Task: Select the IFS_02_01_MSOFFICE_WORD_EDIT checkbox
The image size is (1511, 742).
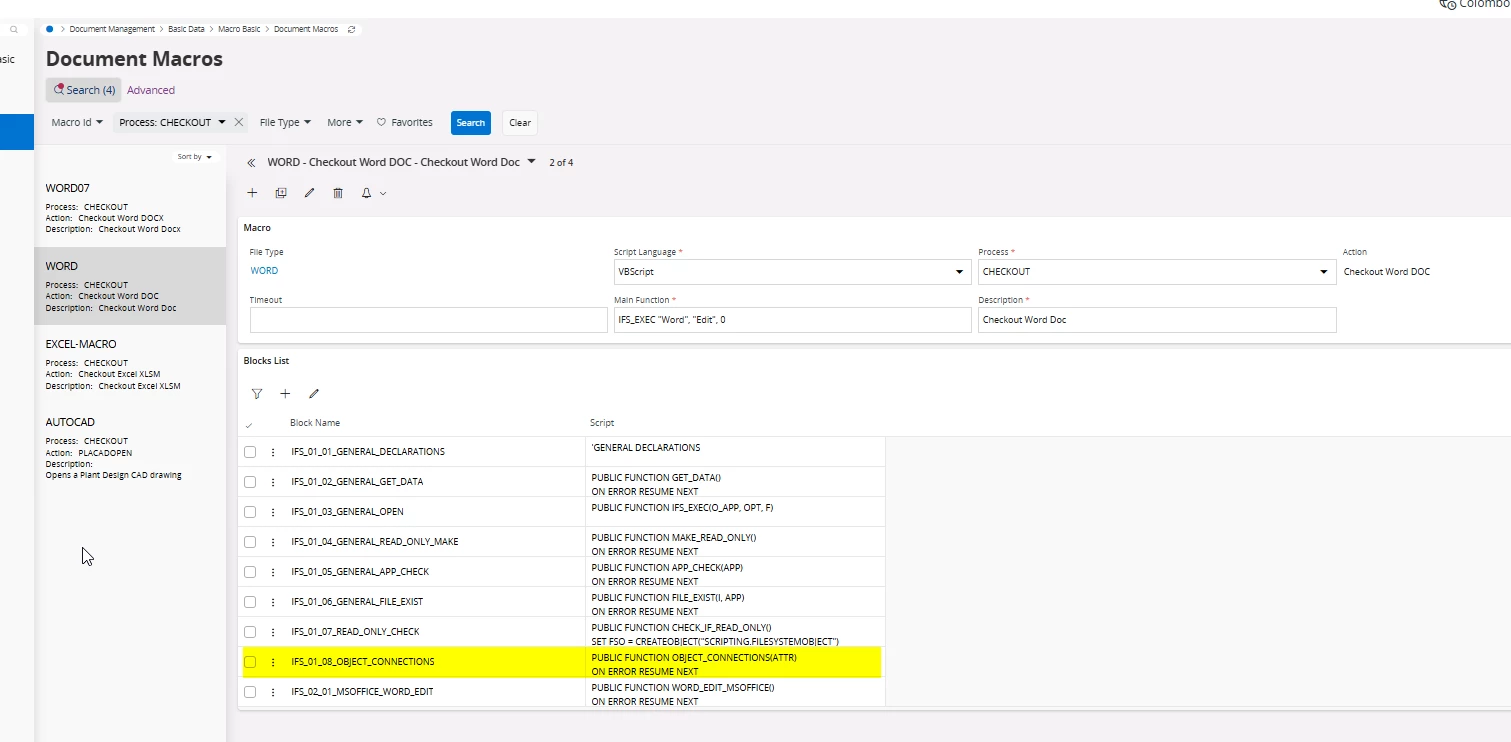Action: 250,692
